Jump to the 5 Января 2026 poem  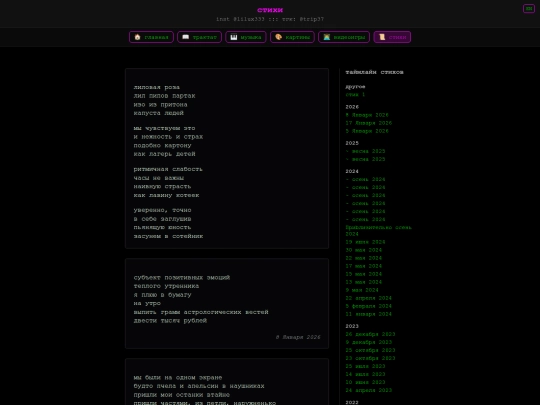tap(367, 131)
